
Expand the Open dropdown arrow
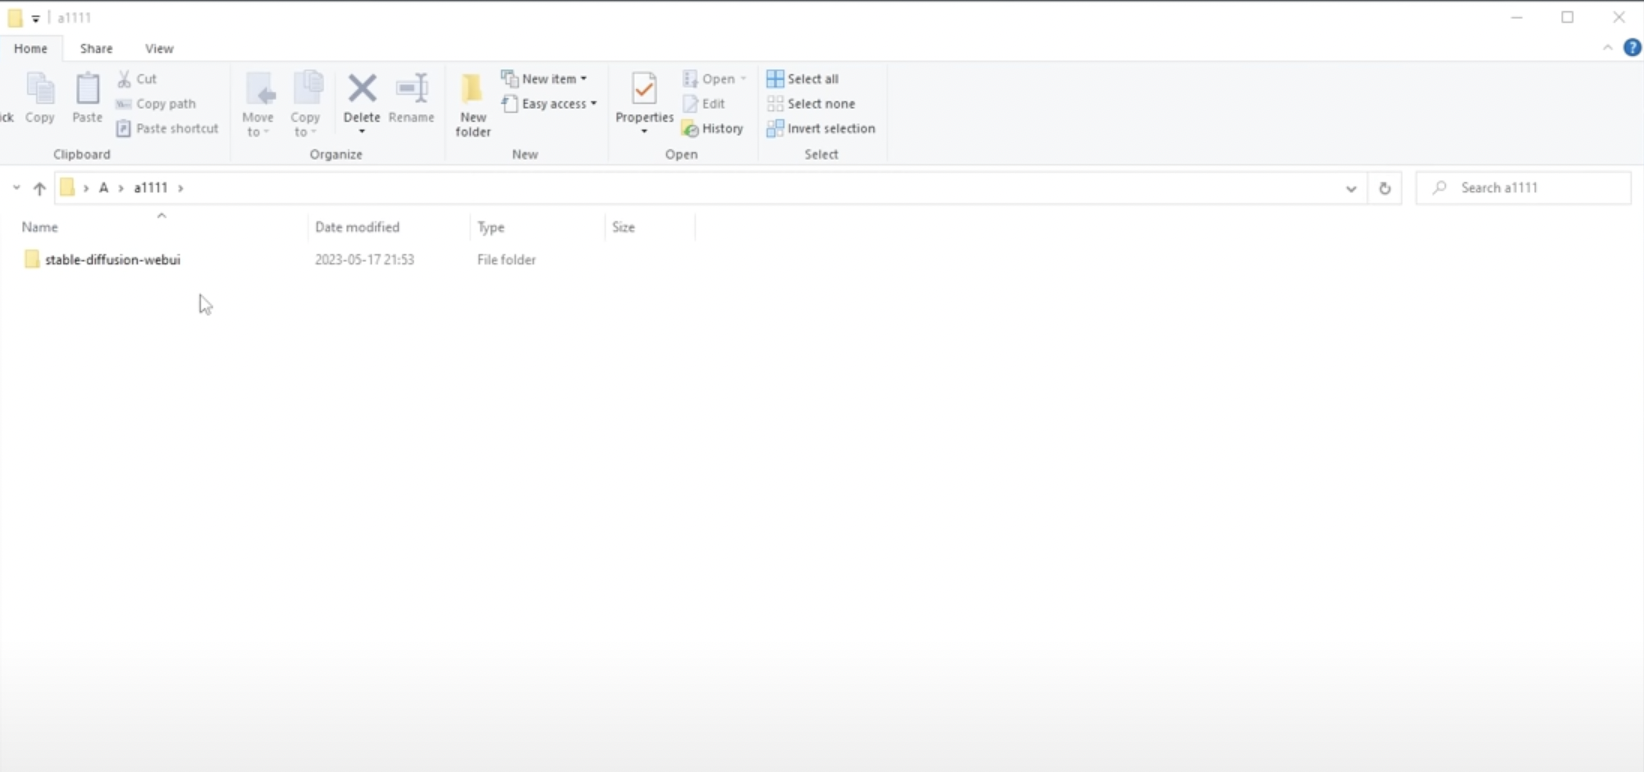[743, 79]
